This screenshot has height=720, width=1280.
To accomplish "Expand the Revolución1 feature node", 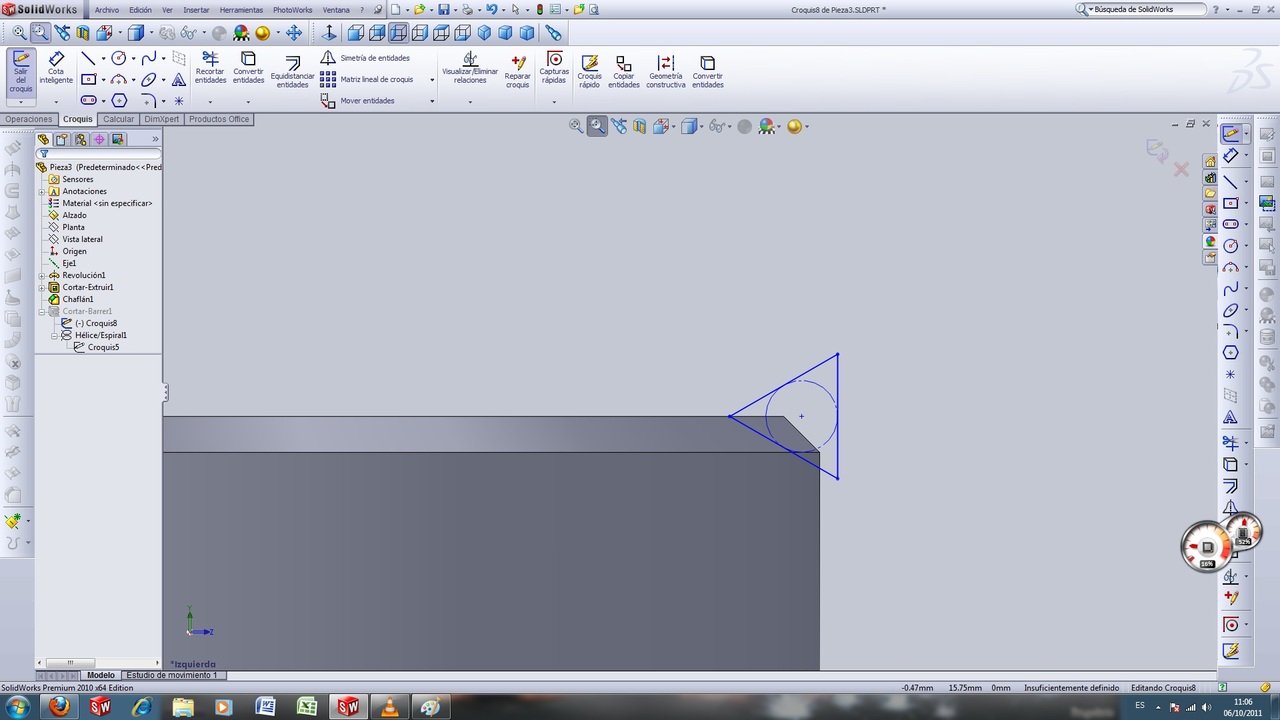I will pos(42,275).
